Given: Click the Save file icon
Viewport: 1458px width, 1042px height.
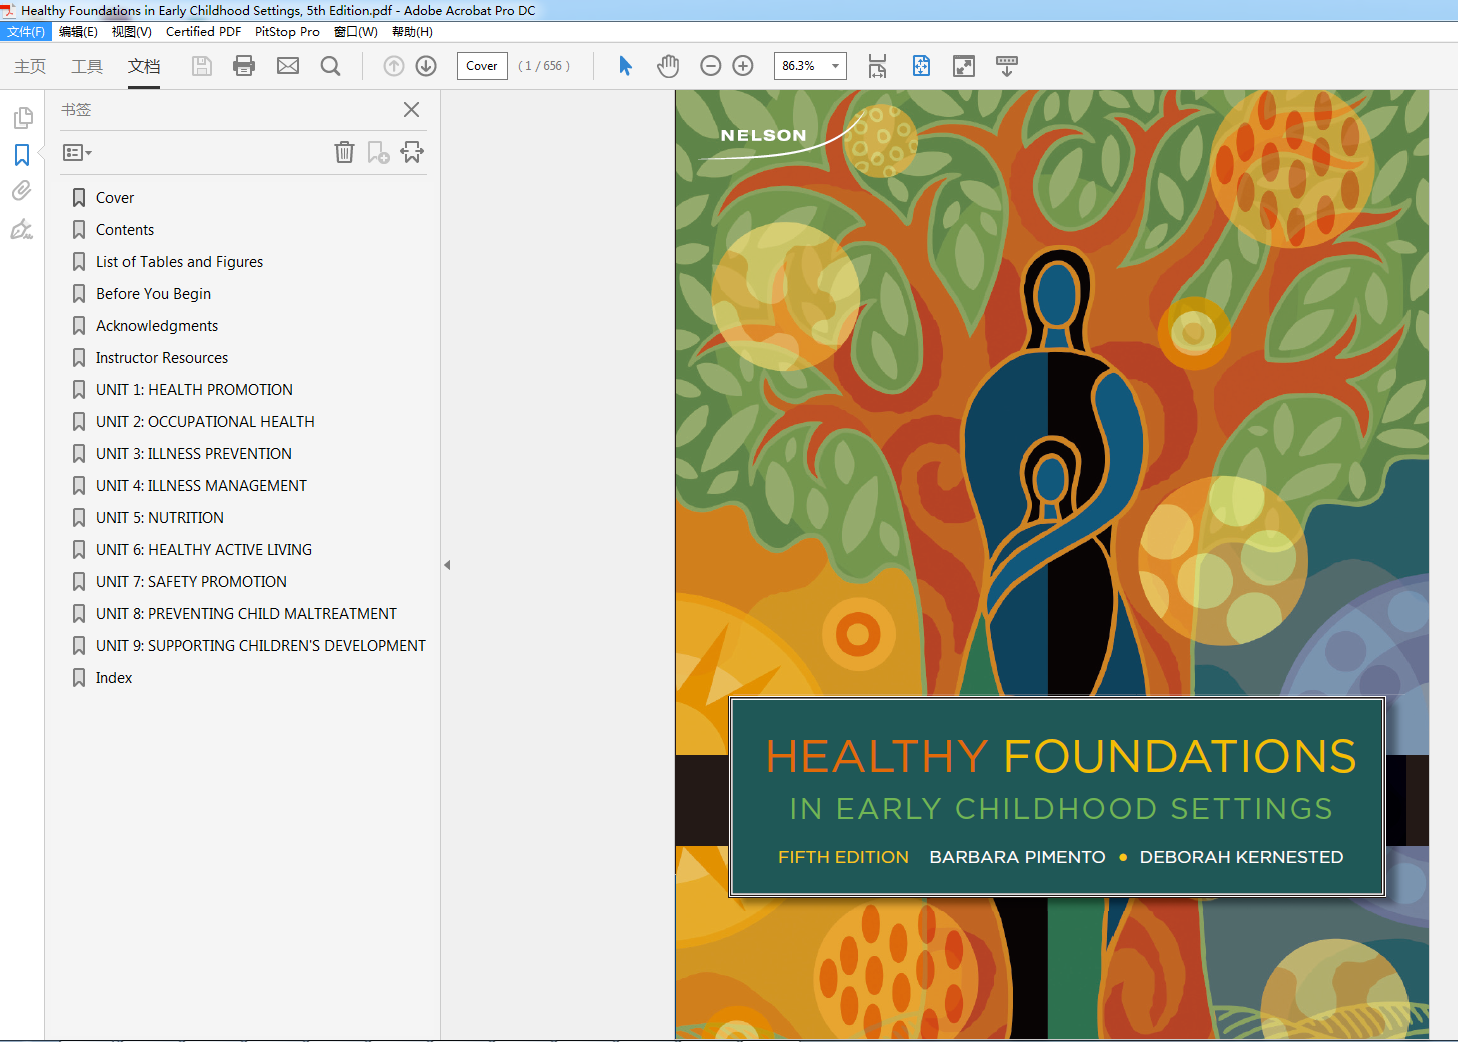Looking at the screenshot, I should pyautogui.click(x=202, y=66).
